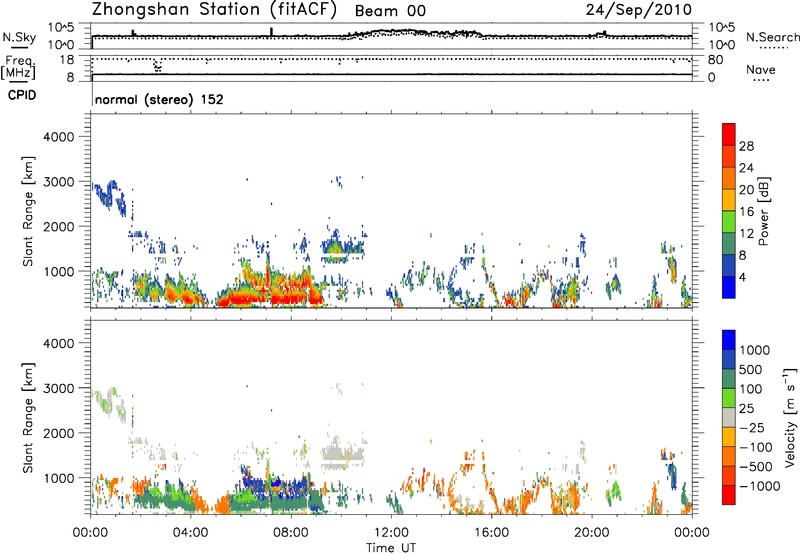Click the '04:00' time tick label
The image size is (800, 554).
190,533
